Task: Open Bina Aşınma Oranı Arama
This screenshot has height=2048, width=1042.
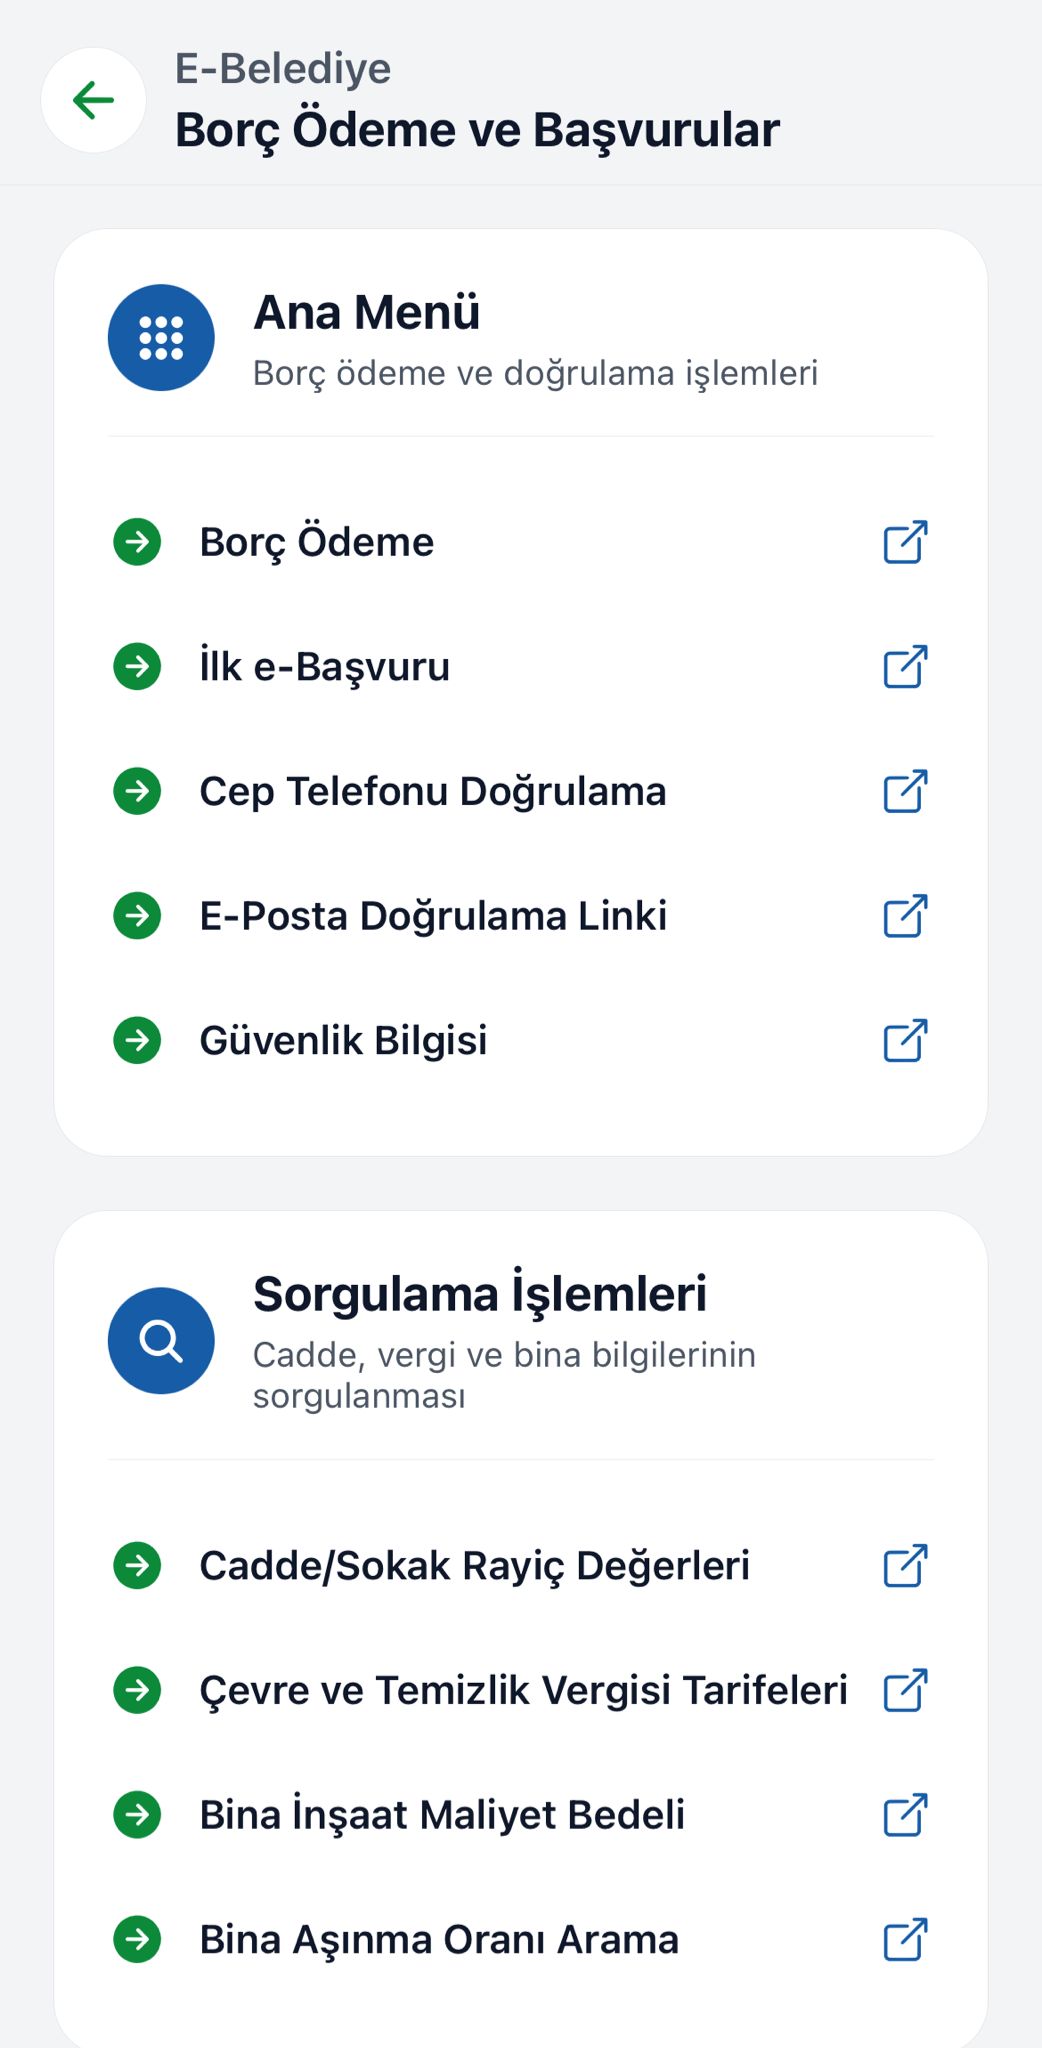Action: coord(439,1940)
